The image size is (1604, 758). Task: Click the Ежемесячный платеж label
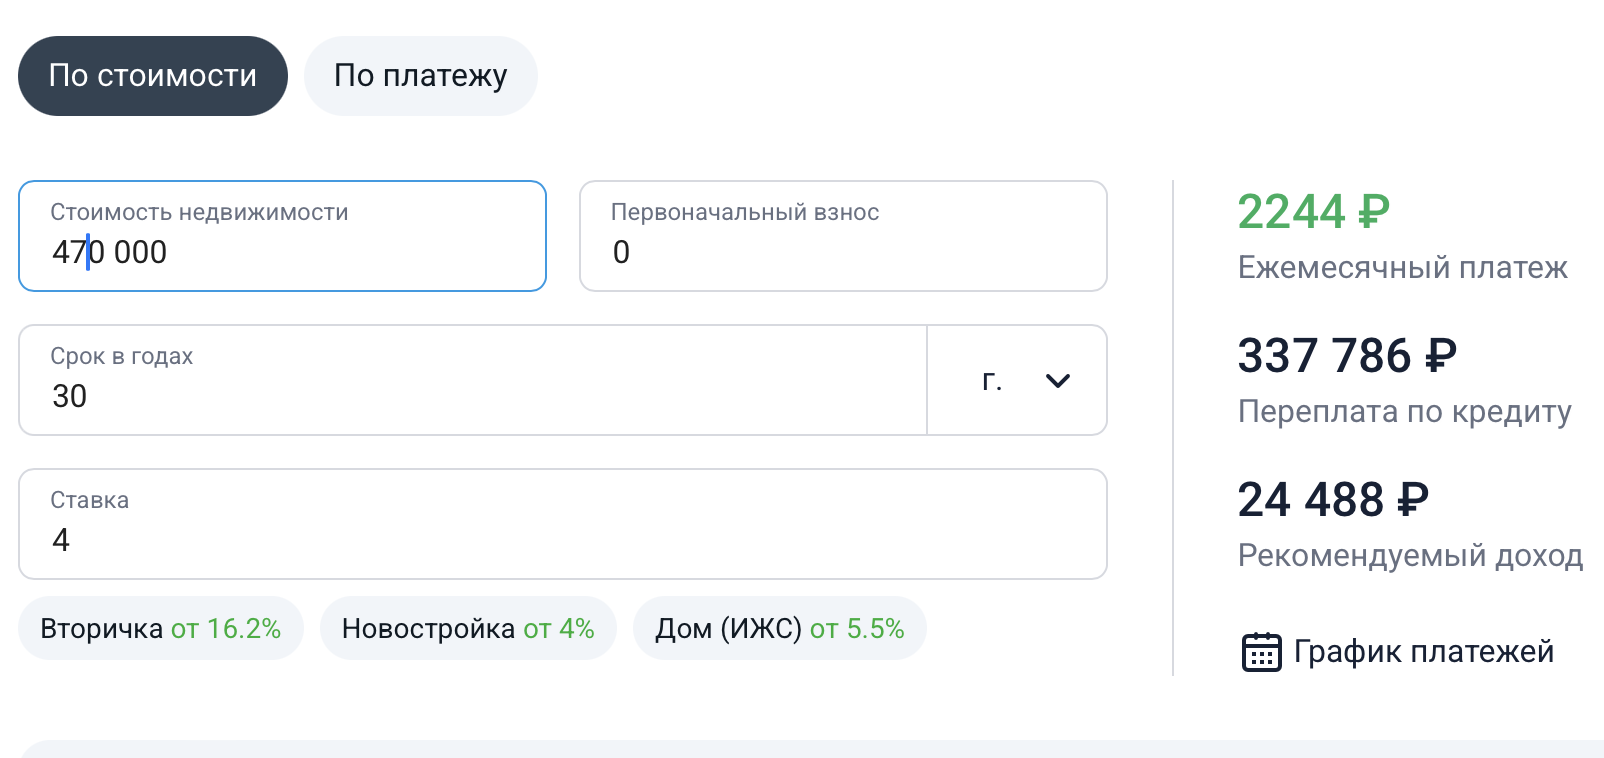click(1402, 268)
